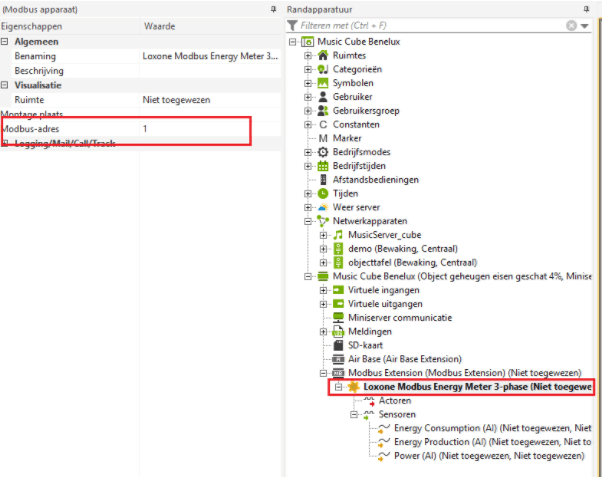This screenshot has width=602, height=477.
Task: Collapse the Algemeen properties section
Action: [5, 42]
